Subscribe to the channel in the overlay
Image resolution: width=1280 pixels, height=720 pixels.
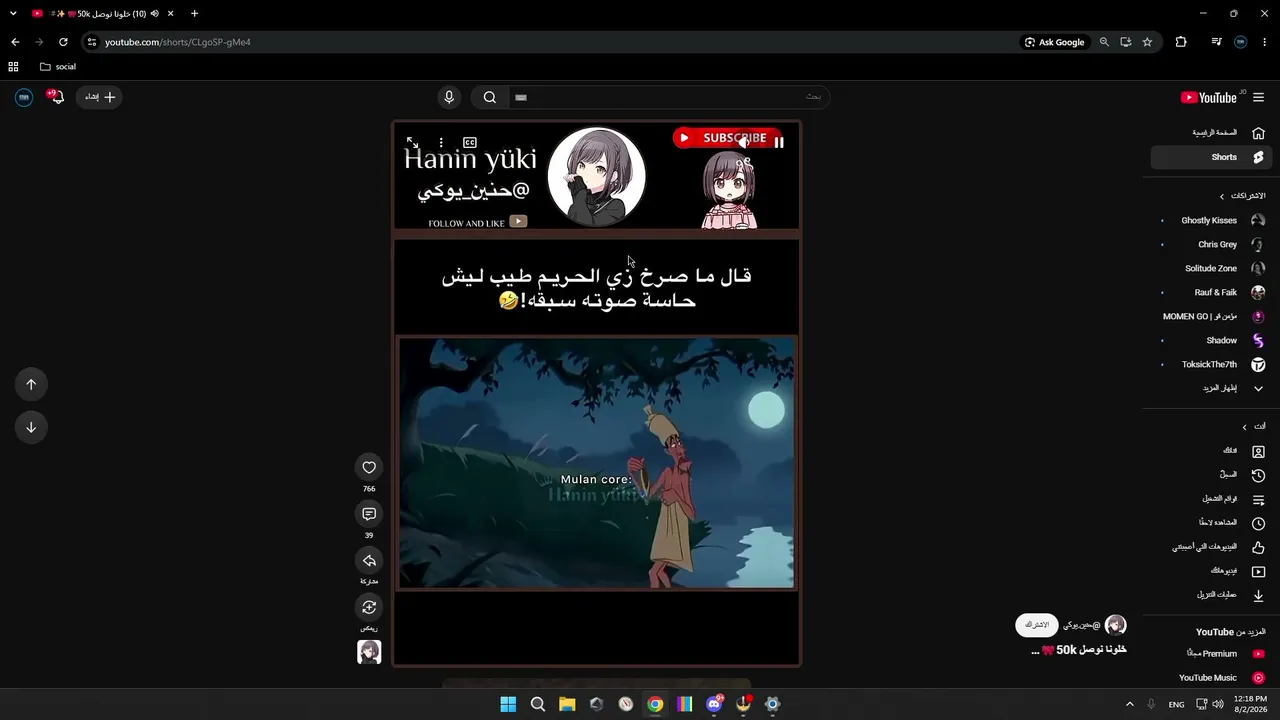[1037, 625]
